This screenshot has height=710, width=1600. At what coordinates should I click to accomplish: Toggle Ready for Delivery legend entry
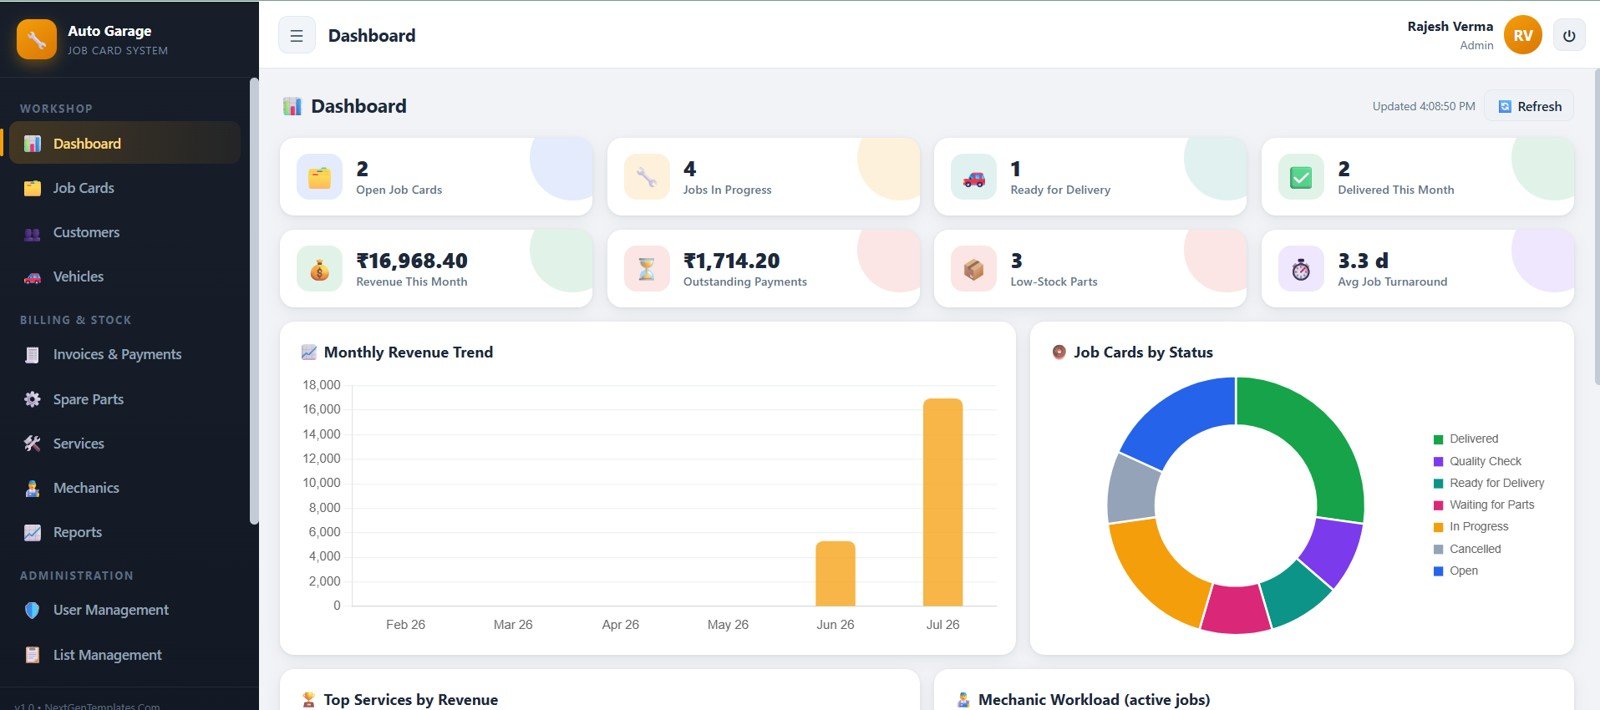1489,483
